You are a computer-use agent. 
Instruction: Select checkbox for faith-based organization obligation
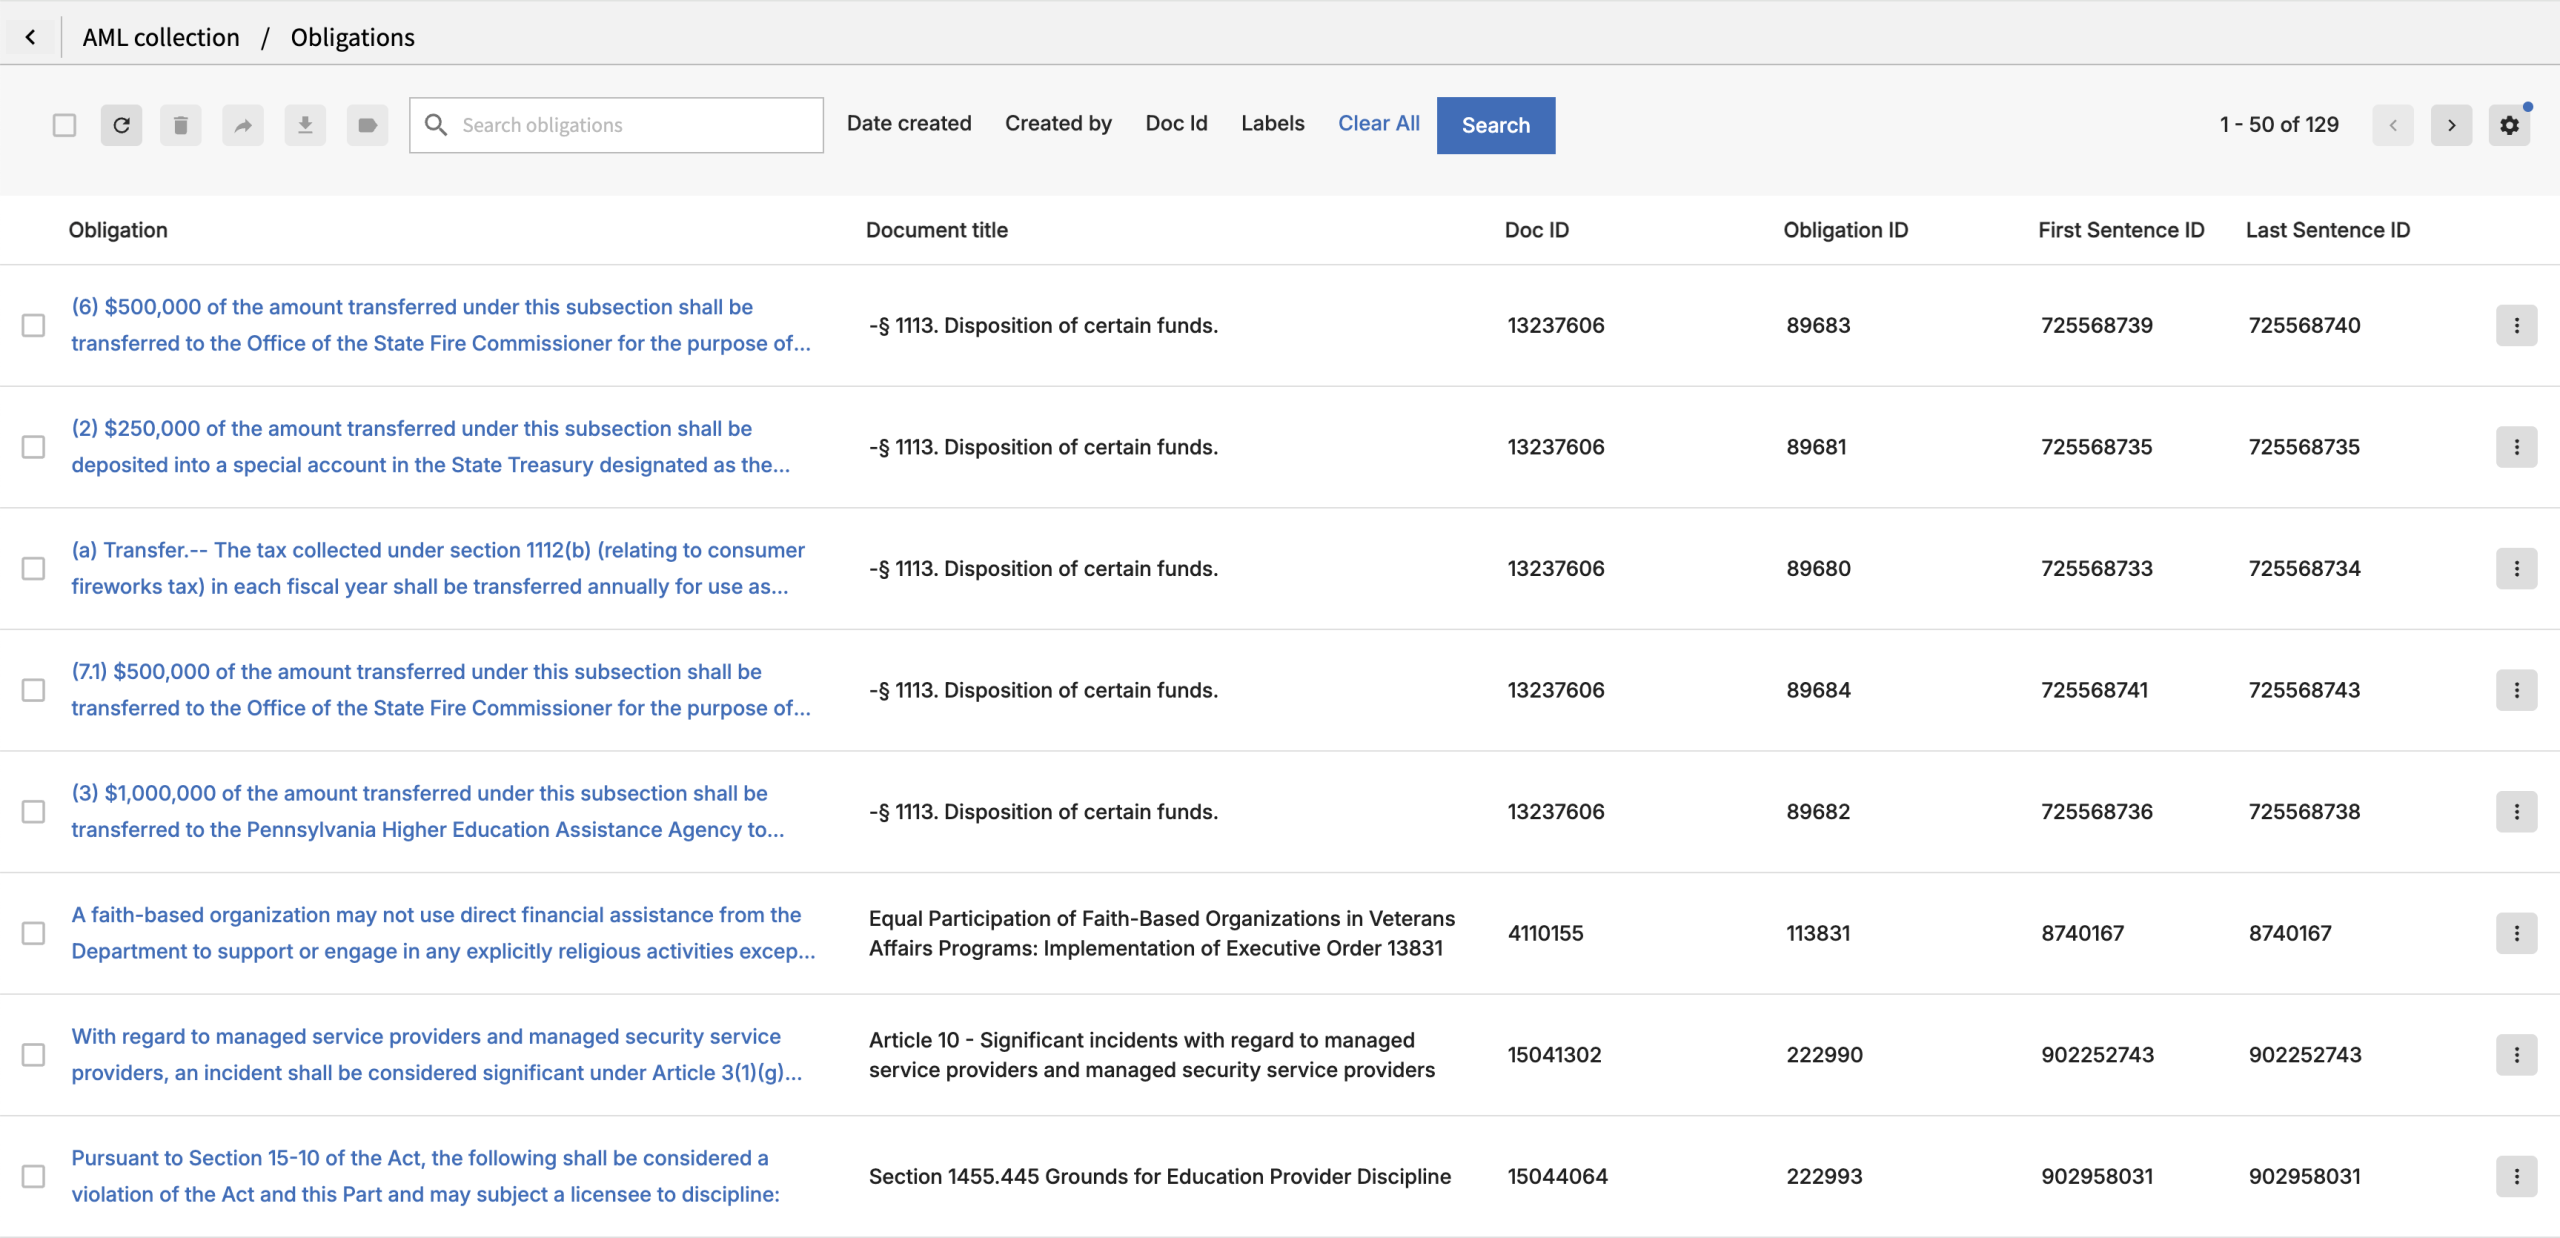pos(34,933)
